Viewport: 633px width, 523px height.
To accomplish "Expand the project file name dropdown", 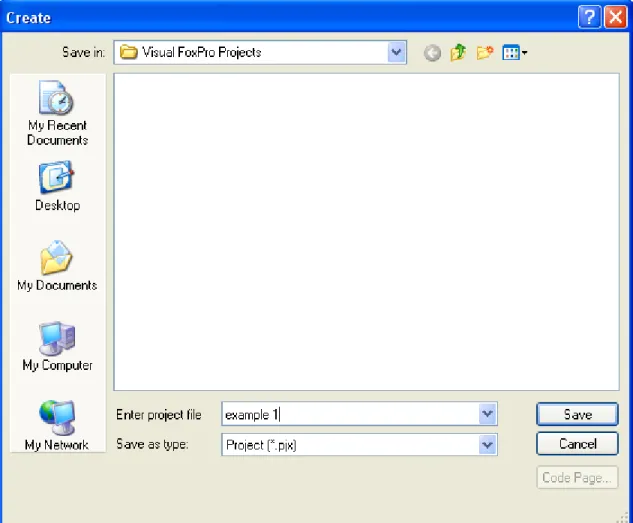I will point(487,414).
